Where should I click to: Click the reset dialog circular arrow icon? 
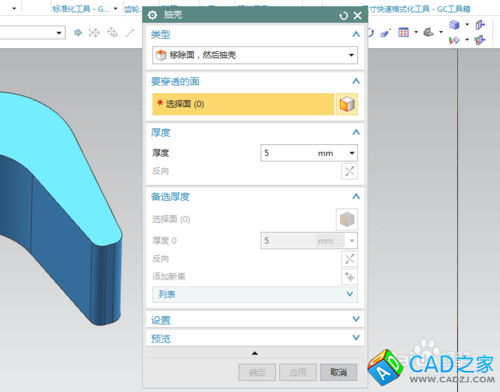(x=343, y=16)
